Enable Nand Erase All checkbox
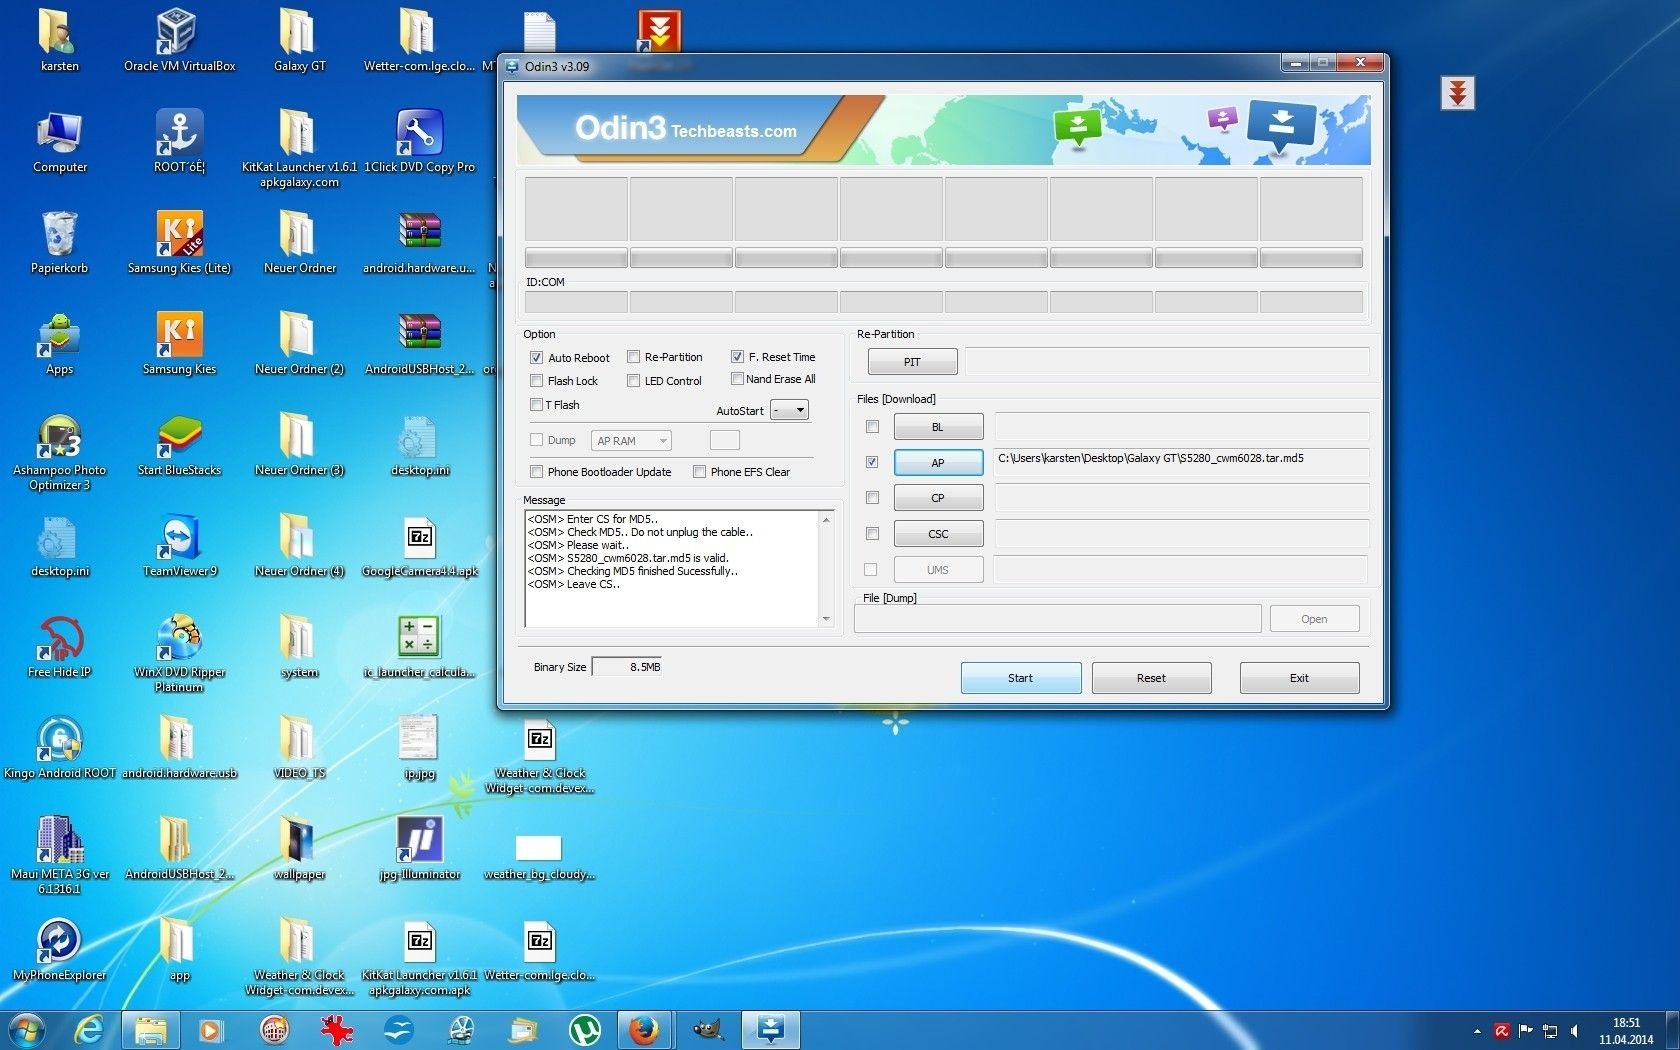The height and width of the screenshot is (1050, 1680). click(x=737, y=378)
